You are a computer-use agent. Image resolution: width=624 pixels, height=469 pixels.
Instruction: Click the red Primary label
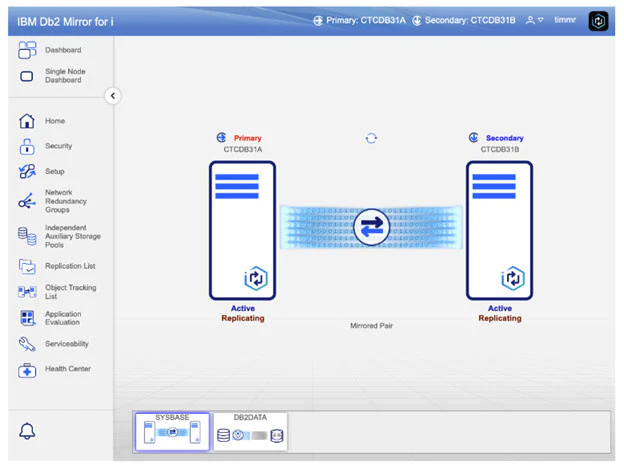[x=248, y=138]
